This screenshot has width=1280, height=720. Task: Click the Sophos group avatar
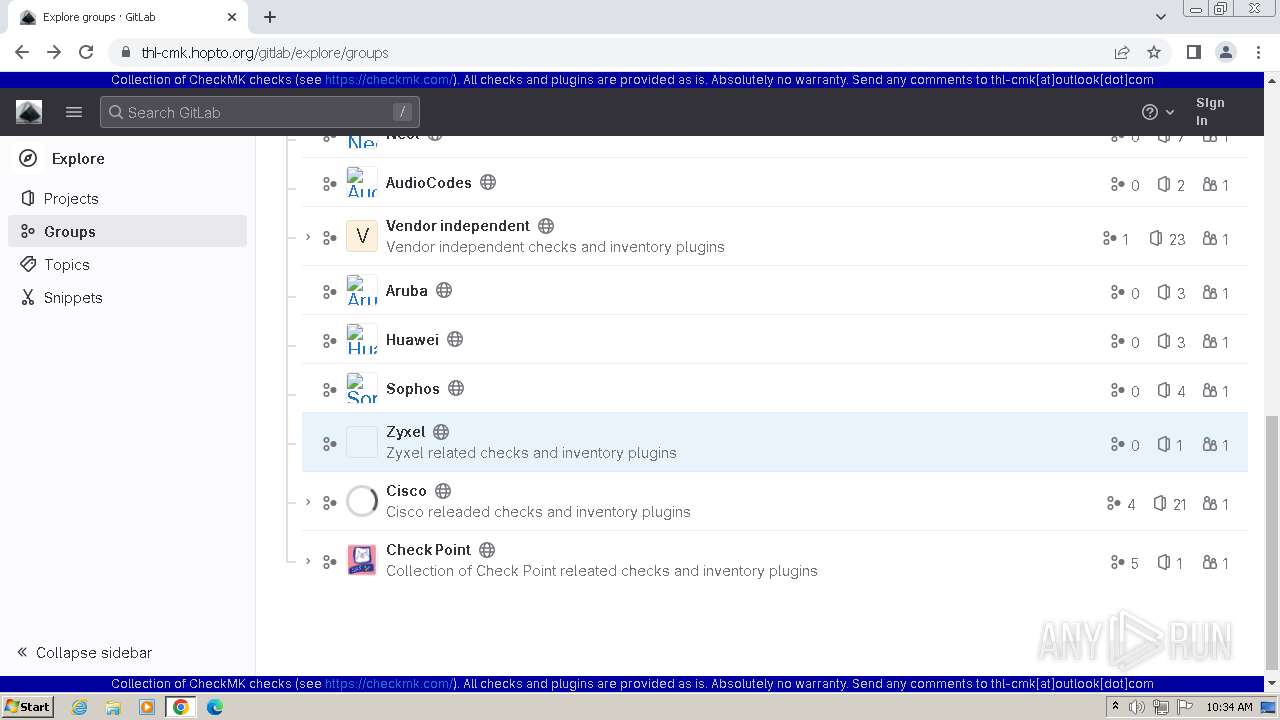point(362,389)
